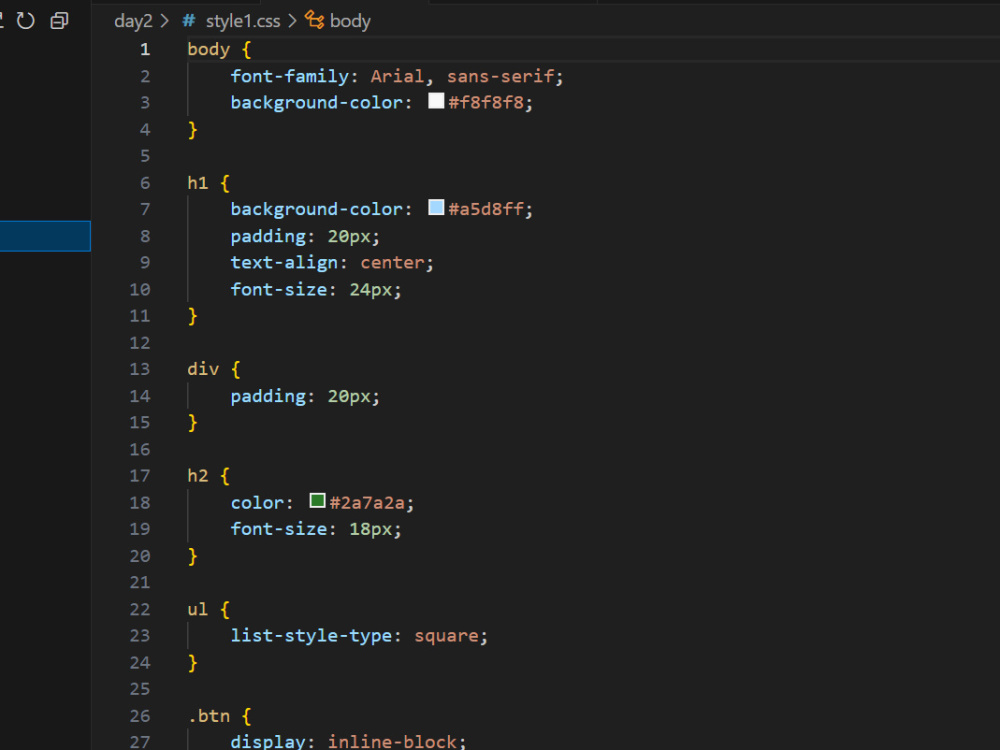Viewport: 1000px width, 750px height.
Task: Click the #2a7a2a hex value
Action: [x=368, y=503]
